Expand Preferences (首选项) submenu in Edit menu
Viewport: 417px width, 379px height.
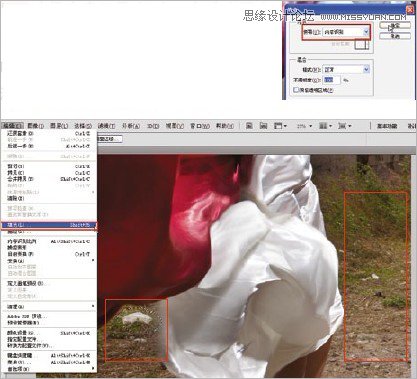click(49, 369)
